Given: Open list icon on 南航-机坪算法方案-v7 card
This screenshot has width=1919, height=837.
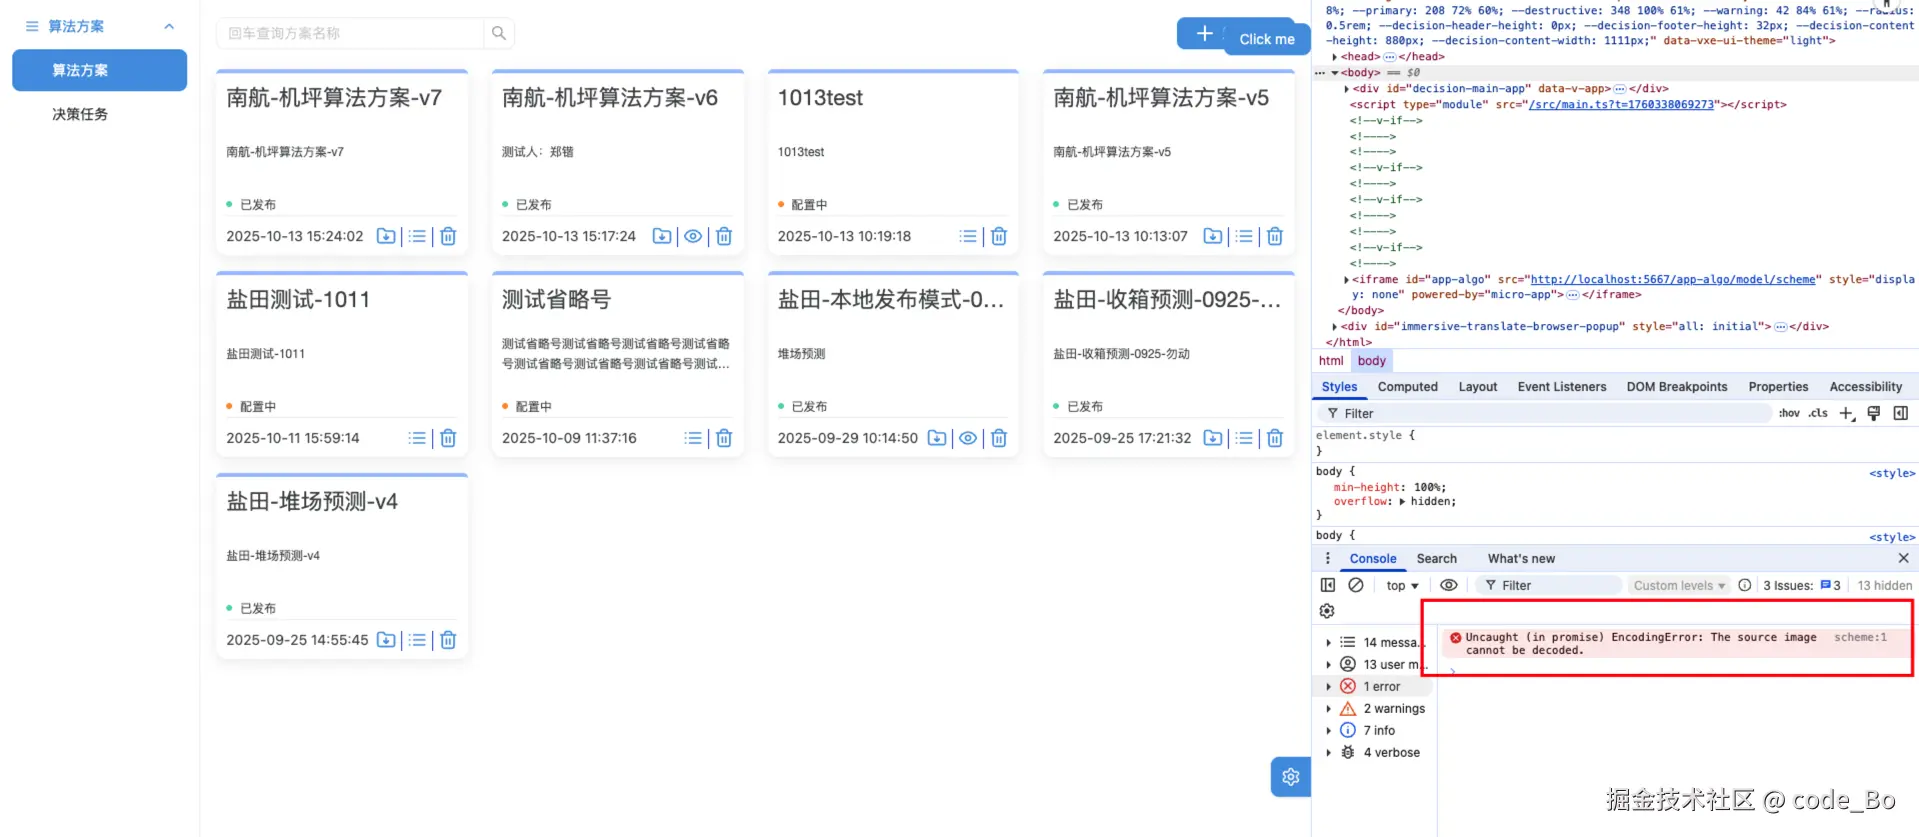Looking at the screenshot, I should tap(417, 236).
